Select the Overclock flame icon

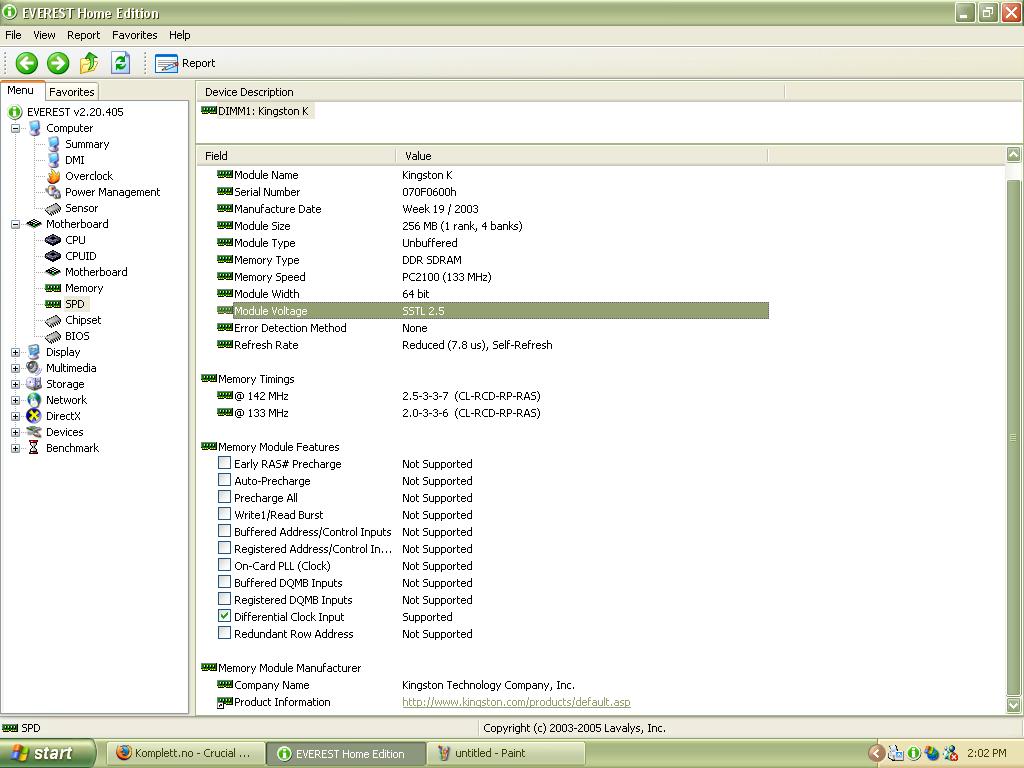pos(54,176)
